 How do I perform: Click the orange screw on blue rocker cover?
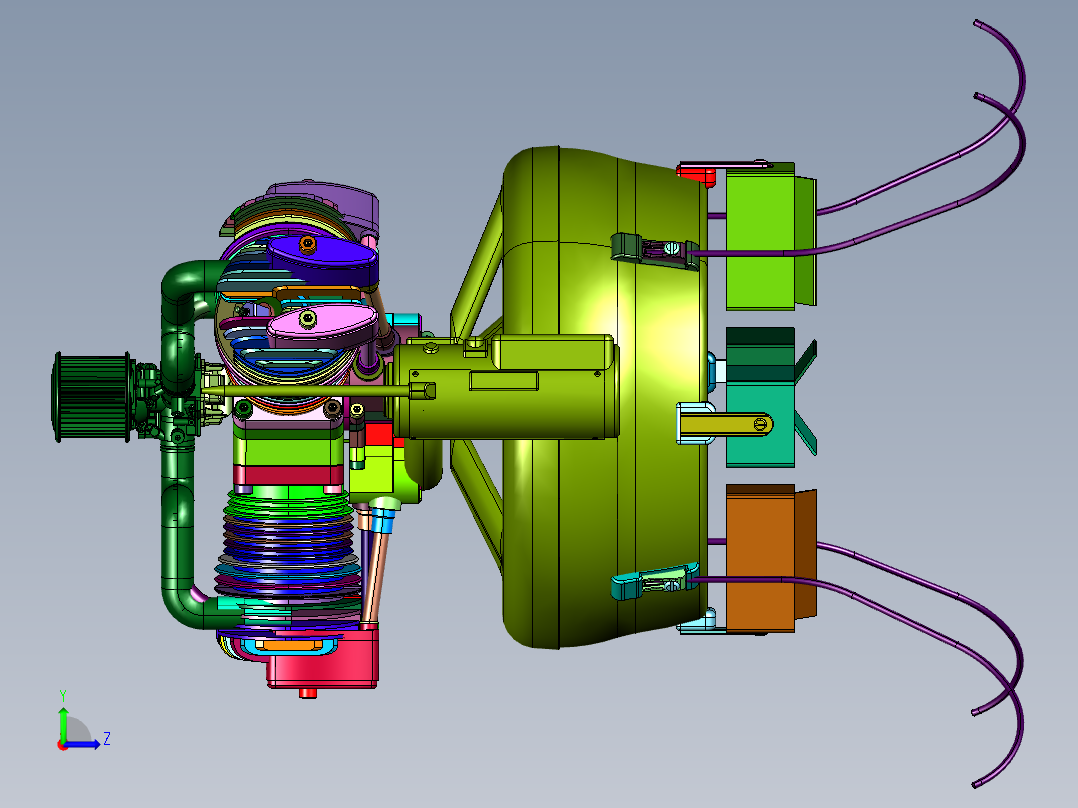click(307, 243)
